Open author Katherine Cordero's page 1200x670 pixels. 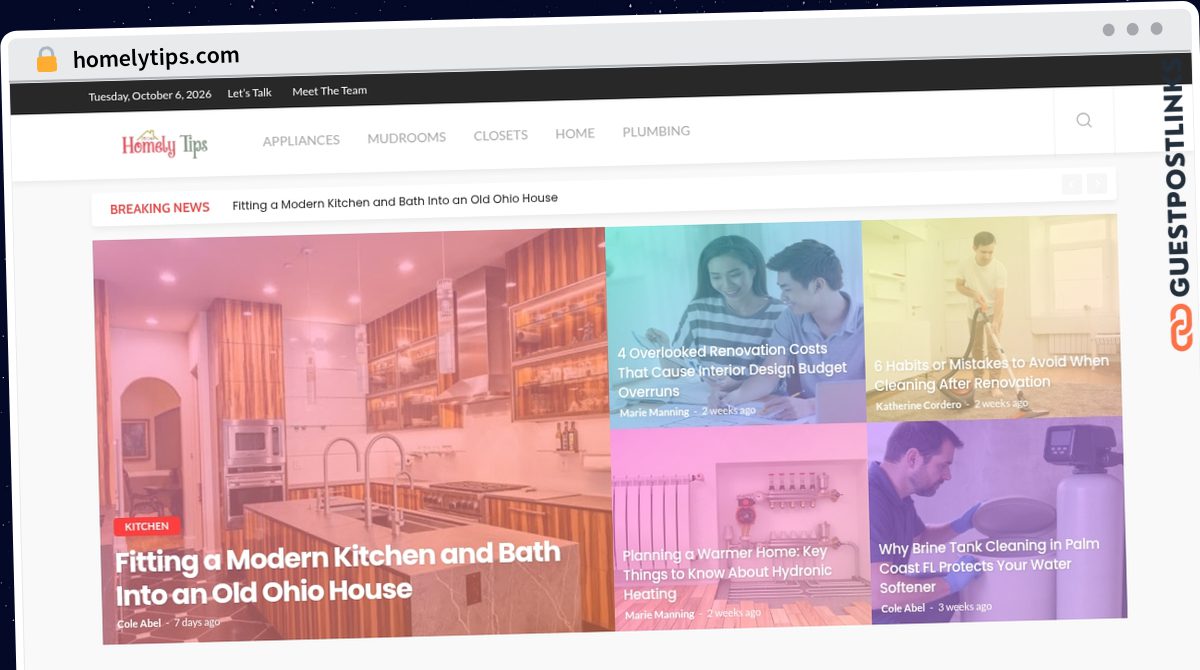[918, 405]
